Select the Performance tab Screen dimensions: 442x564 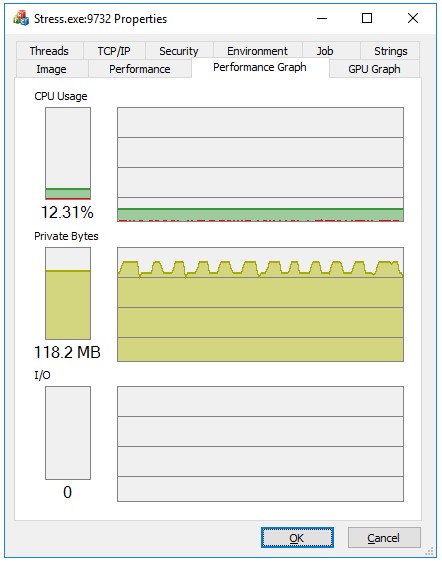point(140,69)
